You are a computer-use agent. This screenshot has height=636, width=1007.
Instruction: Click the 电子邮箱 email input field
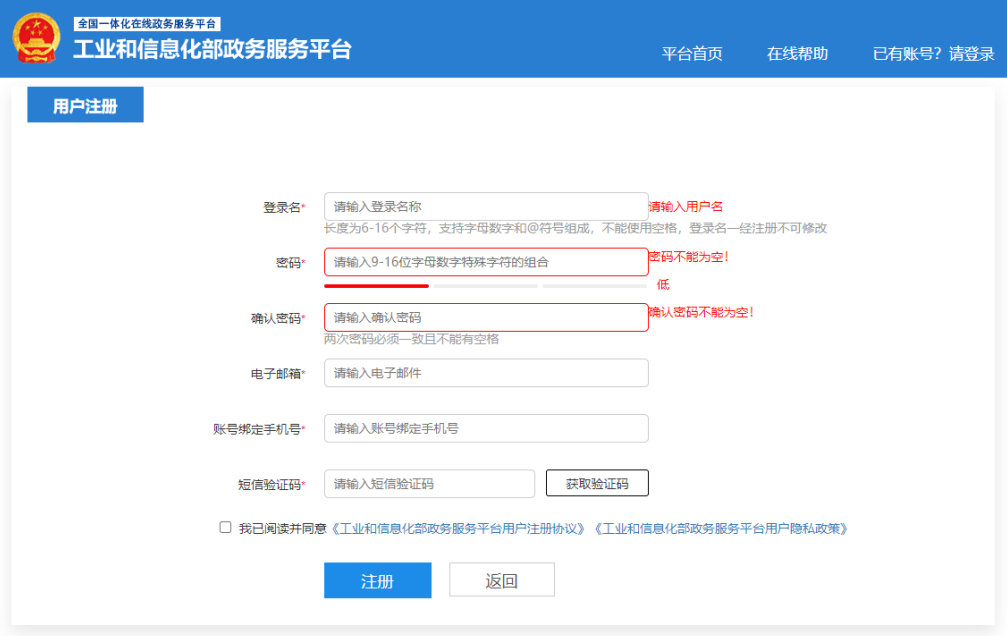pos(486,372)
